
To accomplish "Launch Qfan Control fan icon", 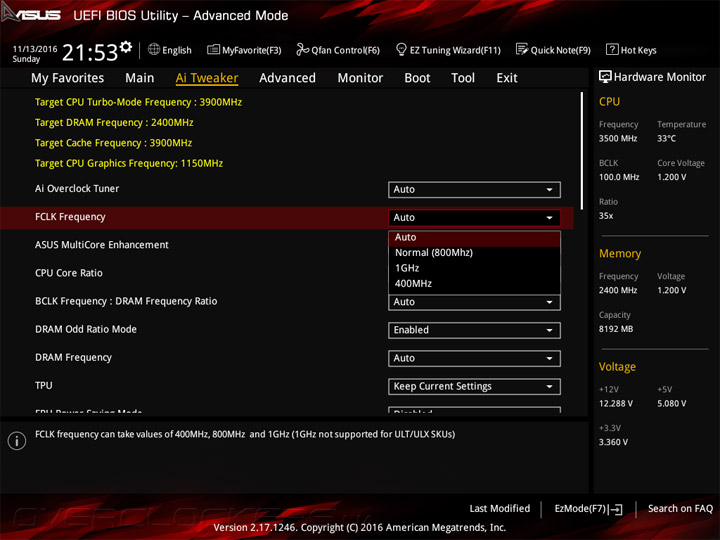I will tap(302, 49).
